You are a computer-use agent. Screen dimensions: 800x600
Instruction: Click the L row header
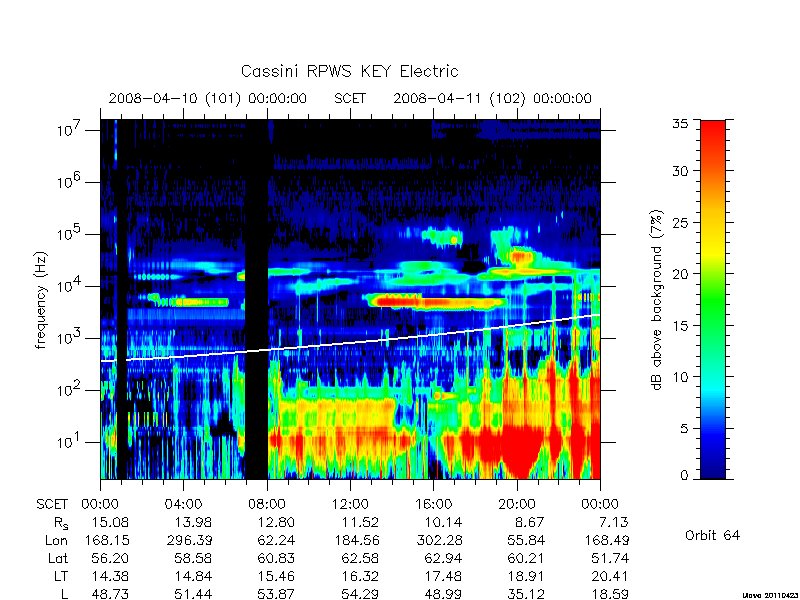(x=63, y=594)
